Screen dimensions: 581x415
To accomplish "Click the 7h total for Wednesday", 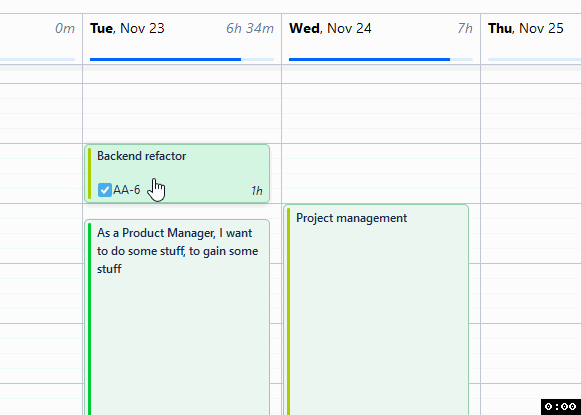I will [x=465, y=29].
